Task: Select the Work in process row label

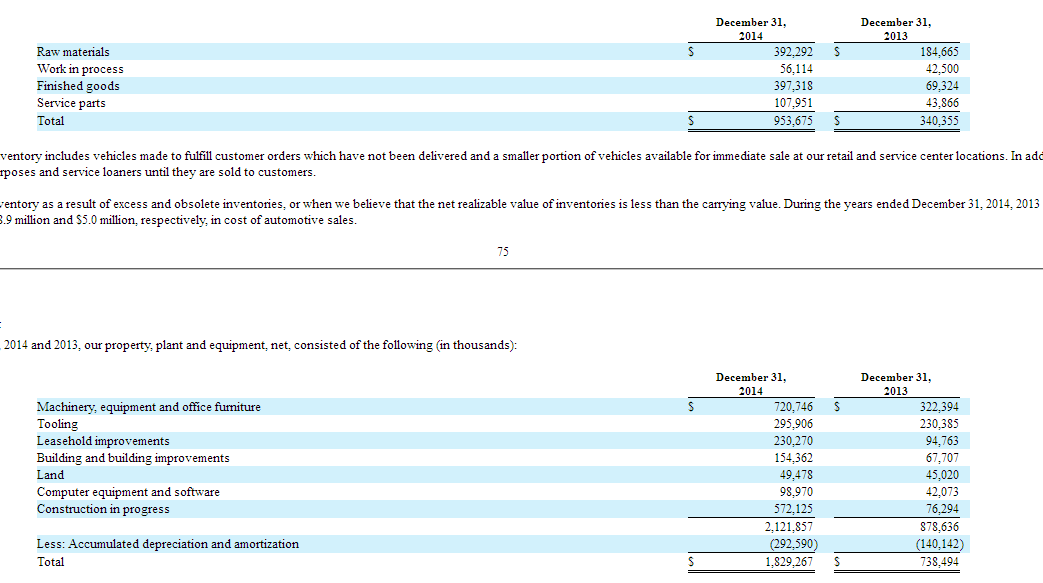Action: point(80,69)
